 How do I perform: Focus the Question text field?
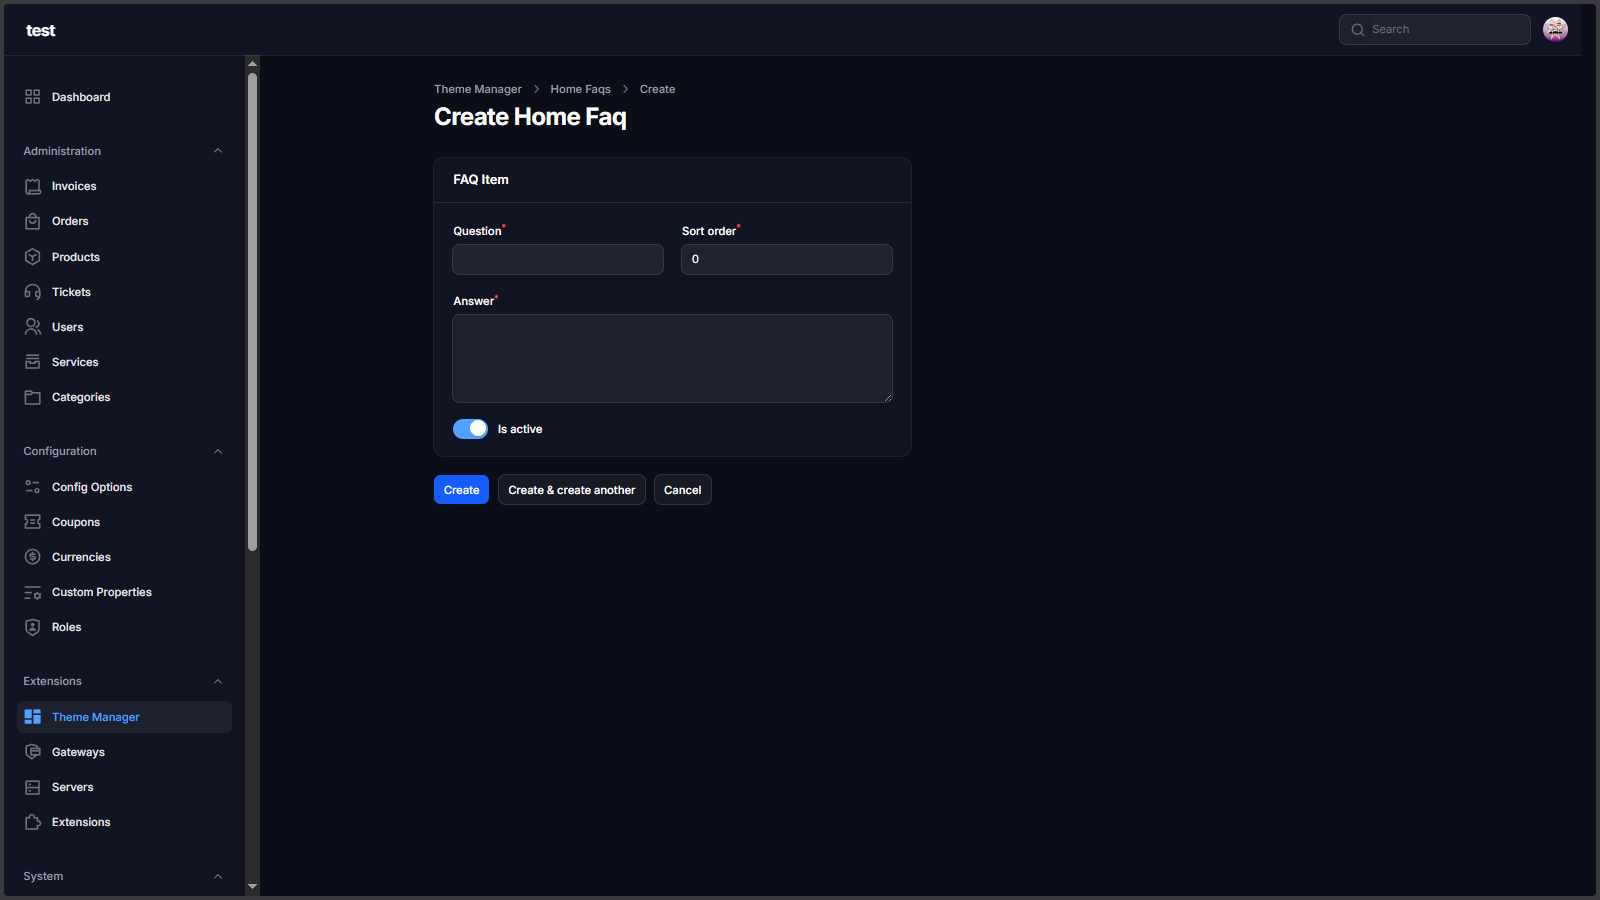tap(558, 260)
